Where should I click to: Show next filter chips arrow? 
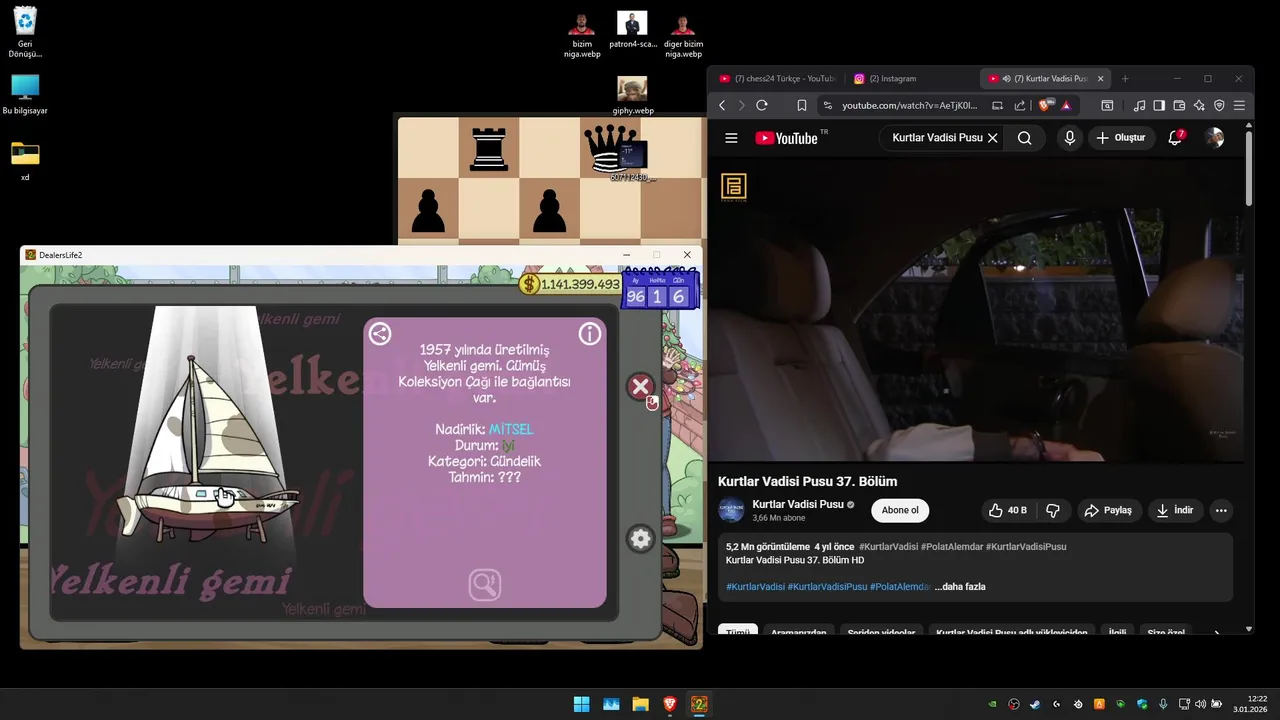coord(1217,633)
